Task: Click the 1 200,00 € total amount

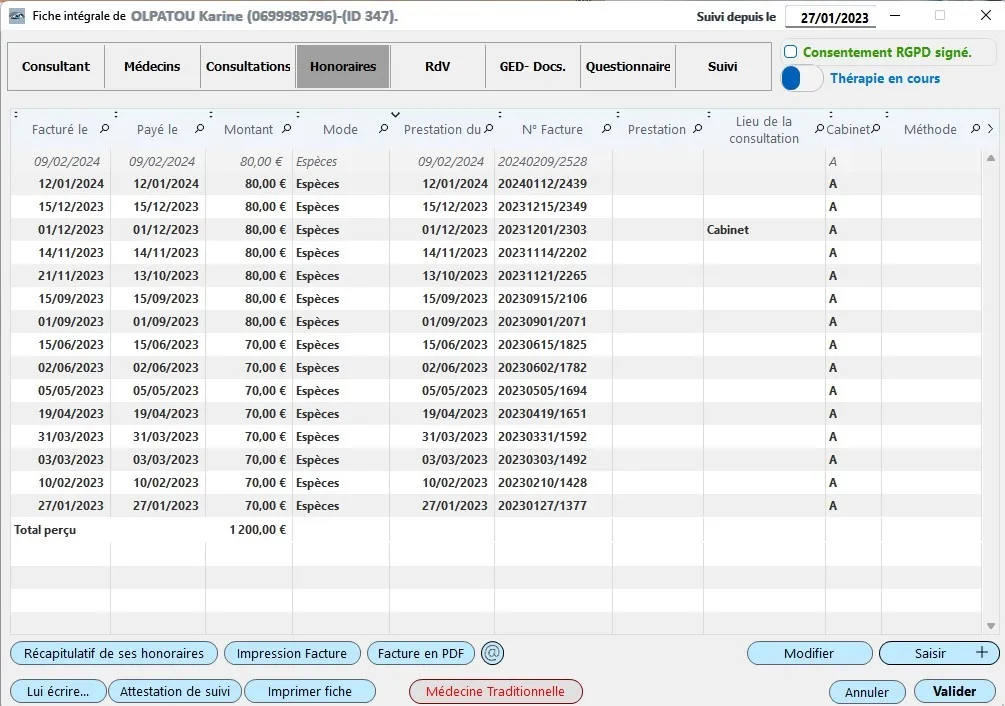Action: (258, 530)
